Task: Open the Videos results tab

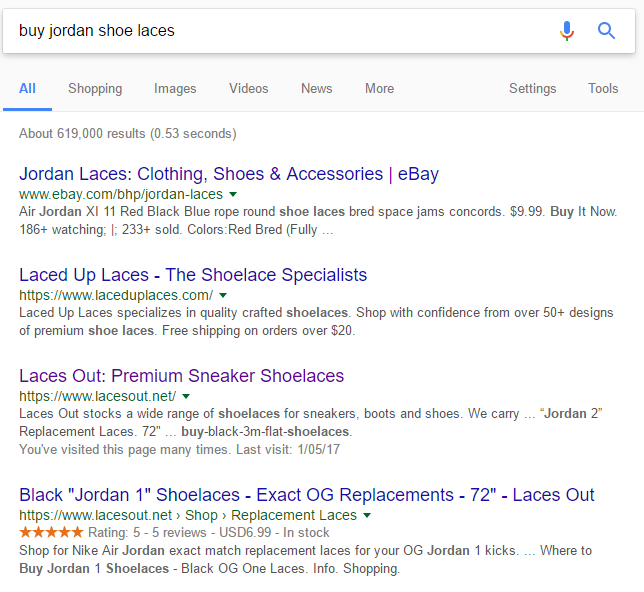Action: click(x=248, y=88)
